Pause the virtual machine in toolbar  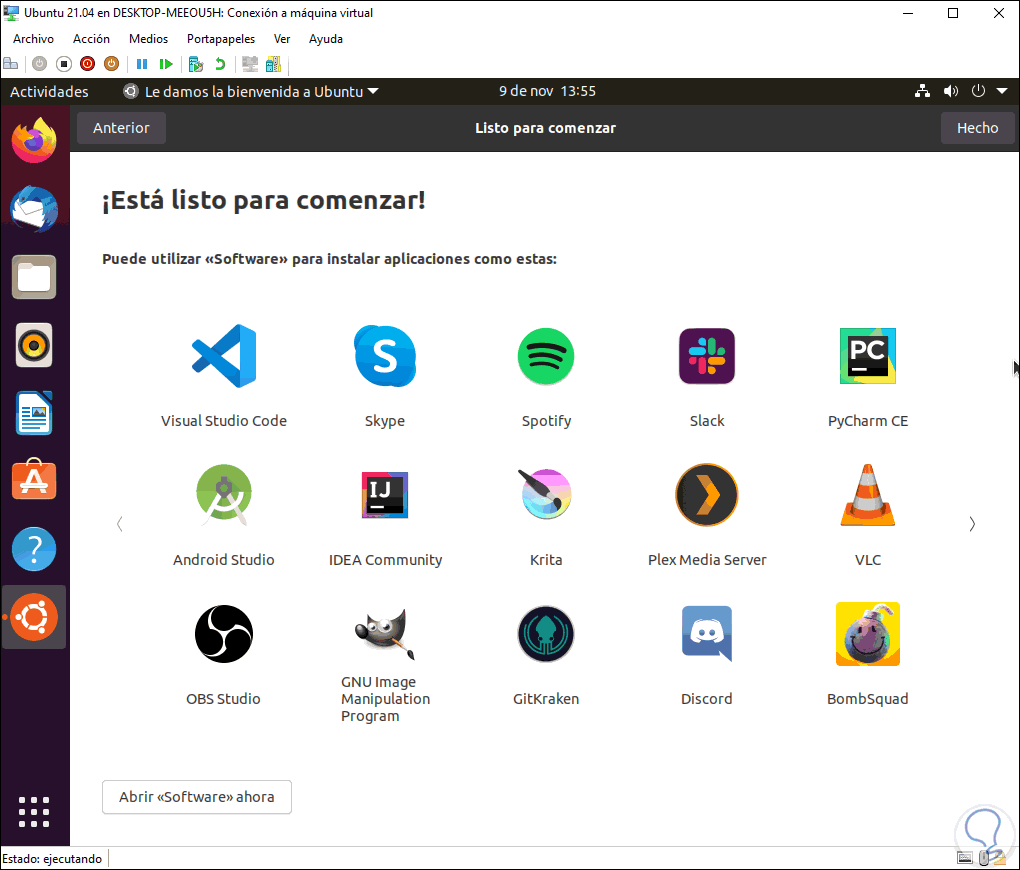[142, 64]
